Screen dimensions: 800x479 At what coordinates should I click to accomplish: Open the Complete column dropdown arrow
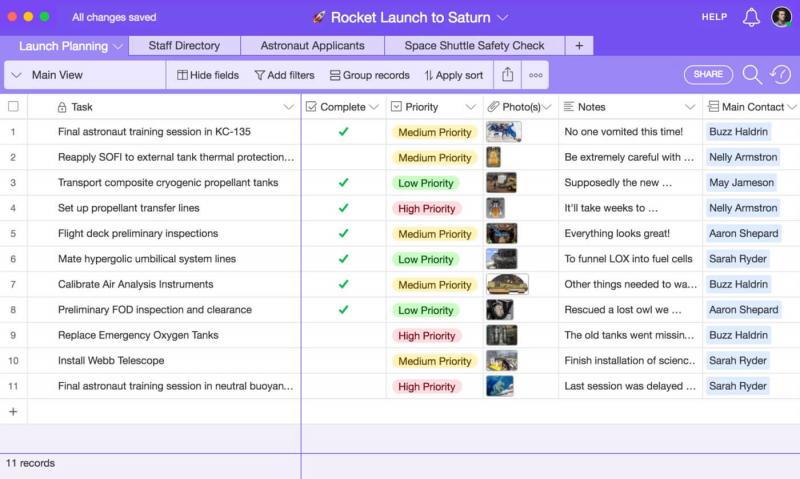pyautogui.click(x=373, y=107)
